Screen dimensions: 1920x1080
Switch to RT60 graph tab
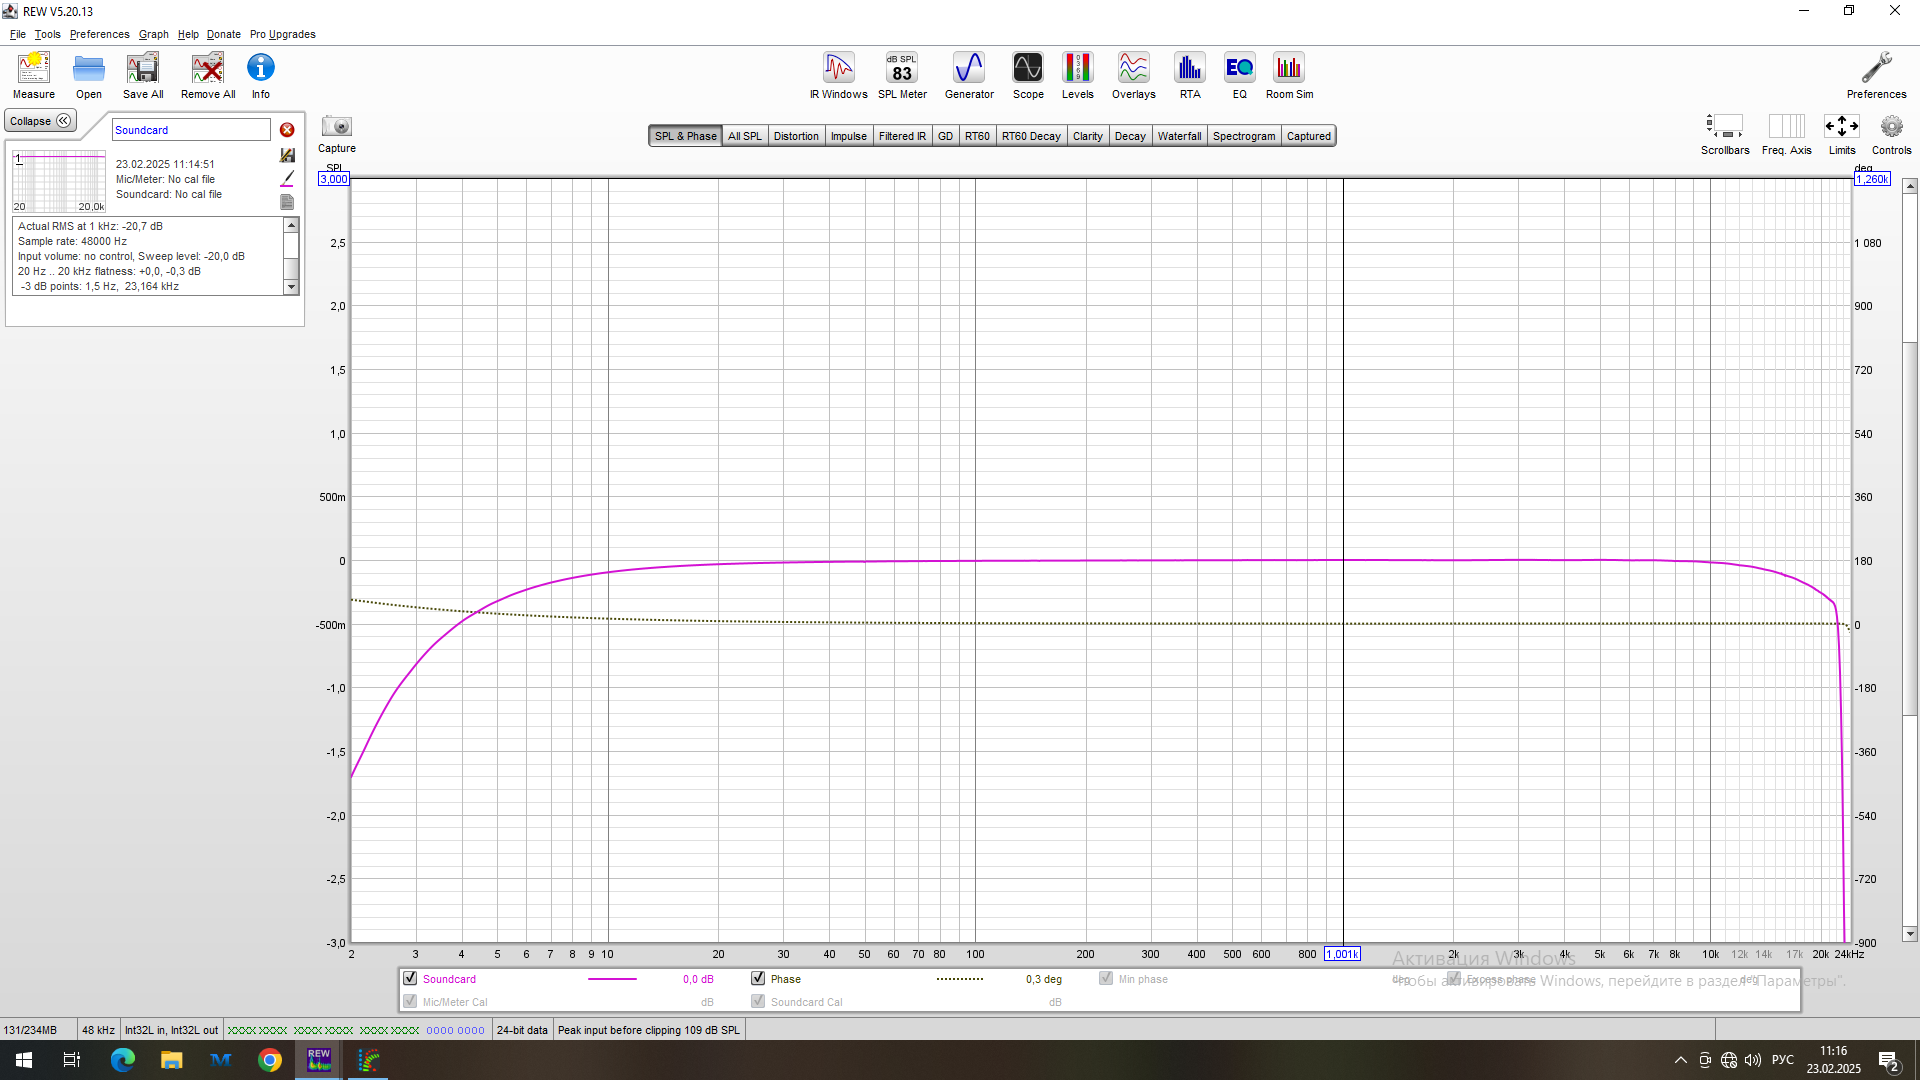[977, 136]
